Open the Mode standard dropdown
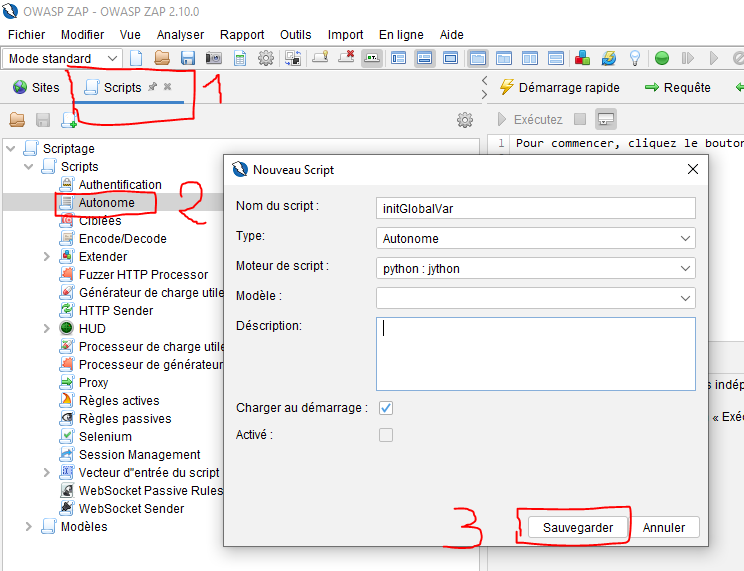744x571 pixels. [62, 58]
